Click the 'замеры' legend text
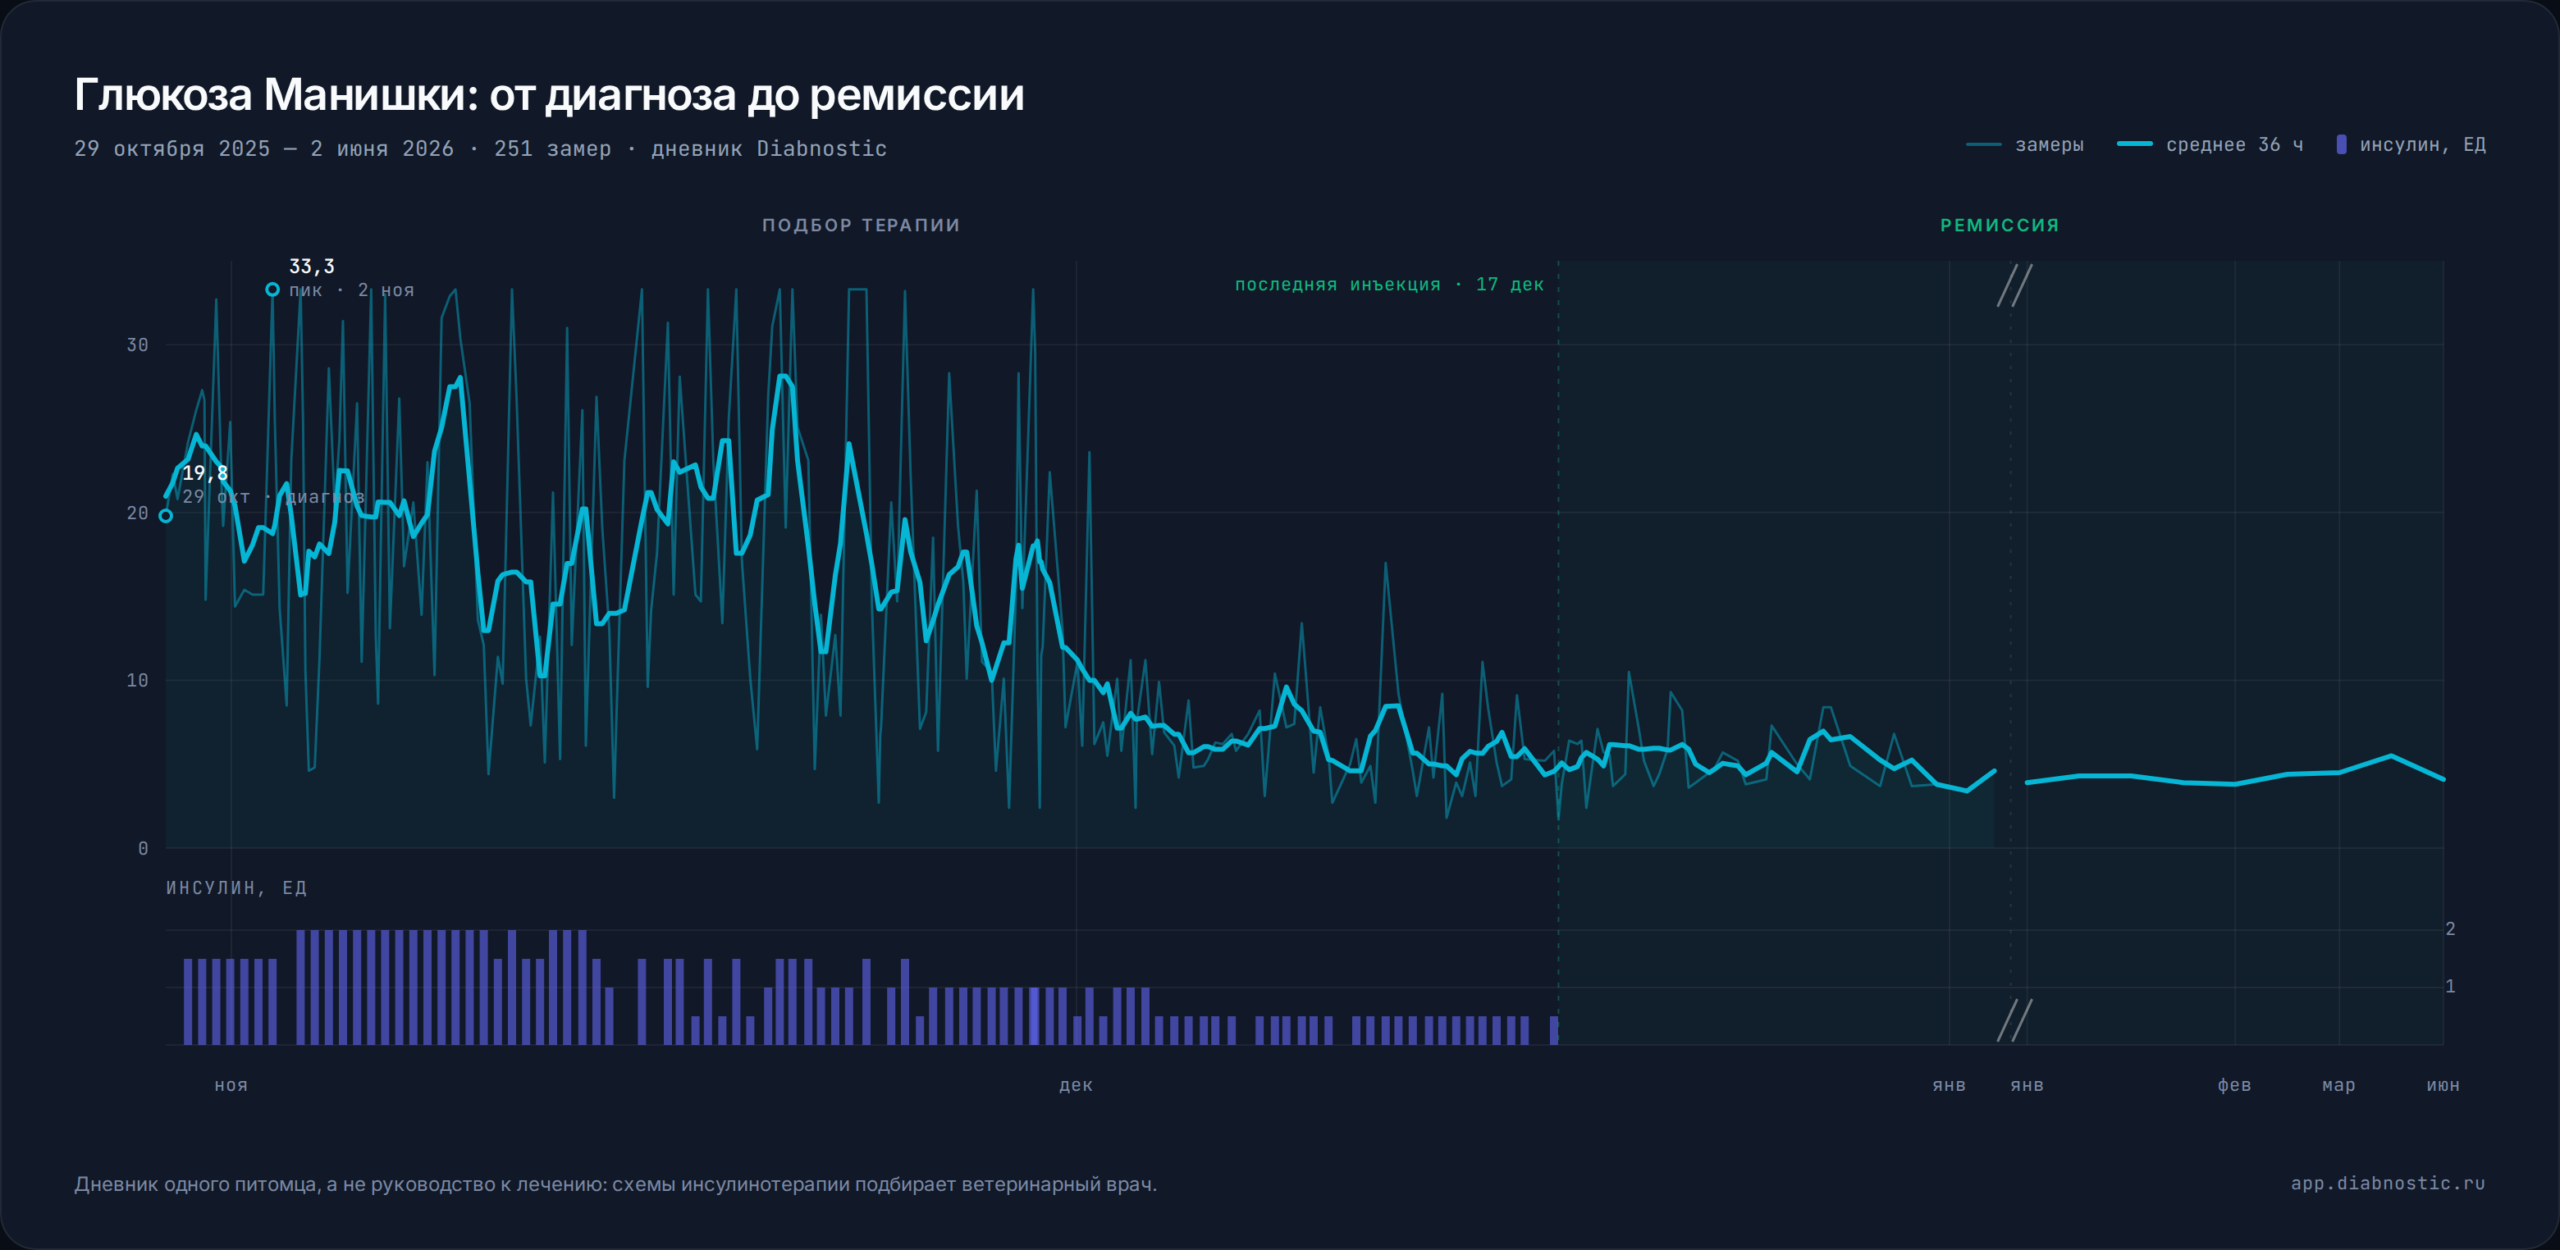The image size is (2560, 1250). [x=2049, y=145]
